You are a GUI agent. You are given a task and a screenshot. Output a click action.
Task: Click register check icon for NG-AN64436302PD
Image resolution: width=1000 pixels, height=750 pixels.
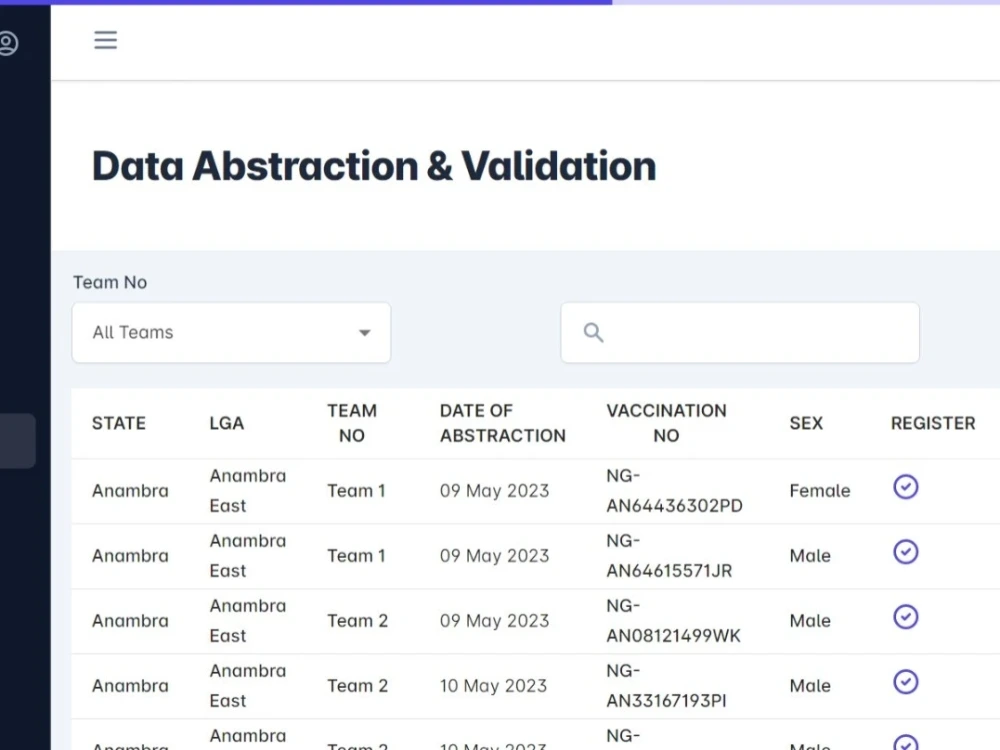tap(906, 487)
